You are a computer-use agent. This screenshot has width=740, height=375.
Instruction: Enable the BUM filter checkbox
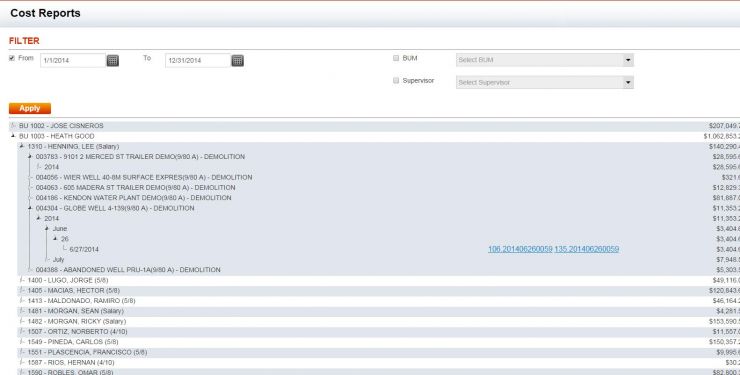click(x=396, y=58)
